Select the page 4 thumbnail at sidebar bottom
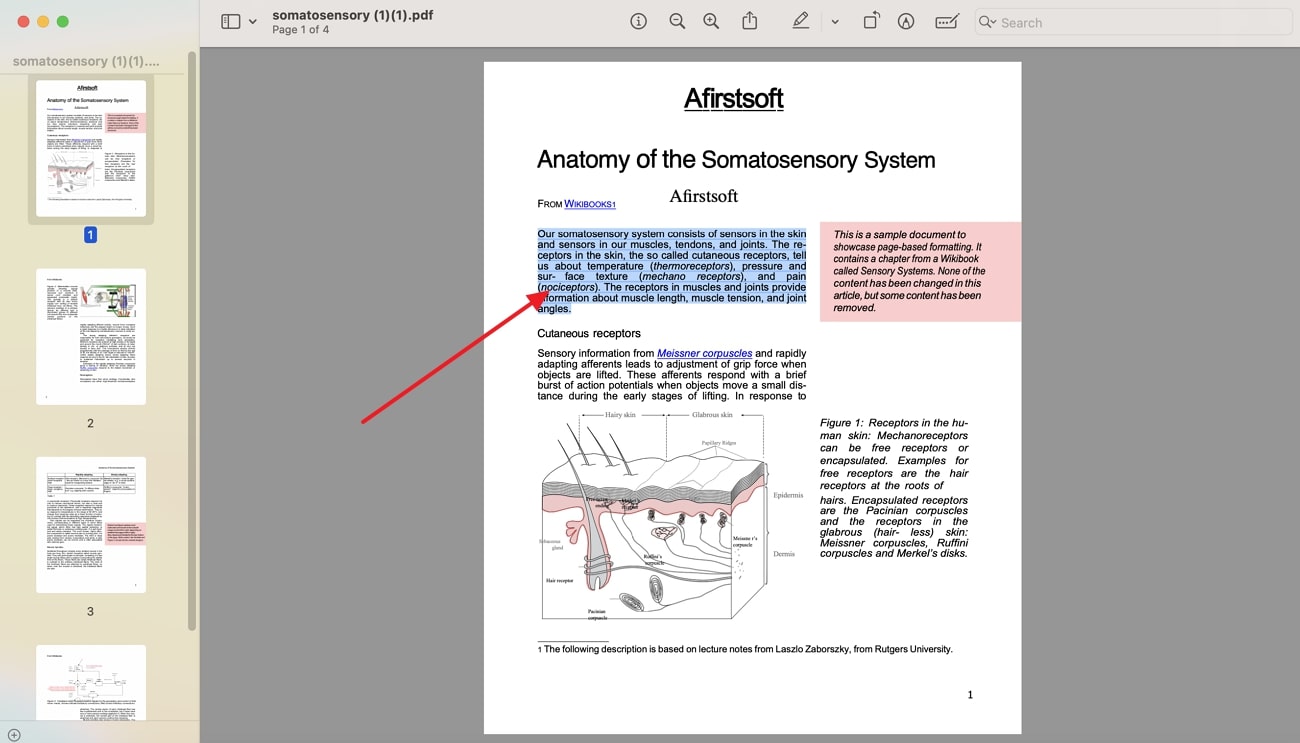 pyautogui.click(x=90, y=682)
